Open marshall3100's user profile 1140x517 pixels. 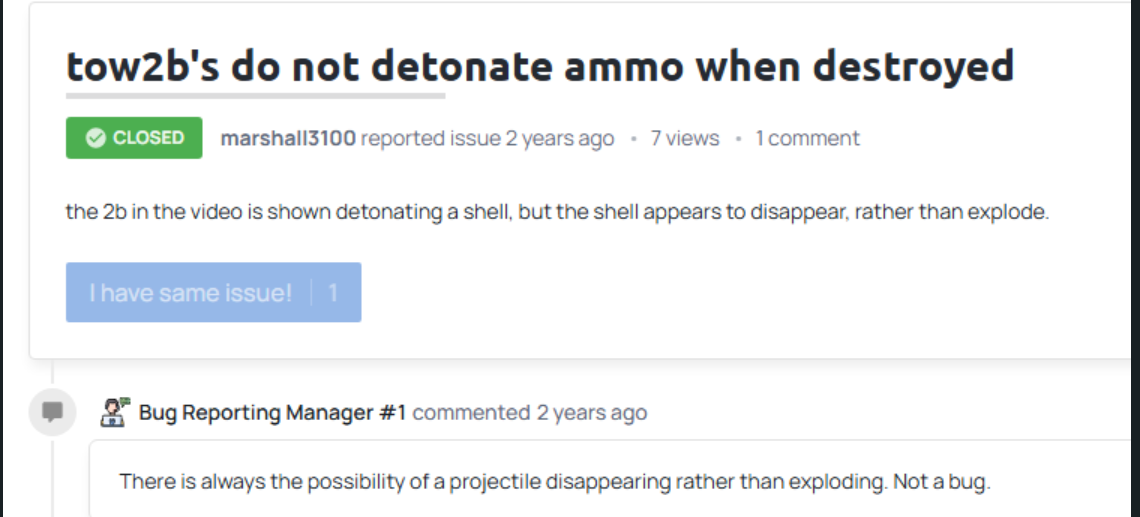[288, 138]
